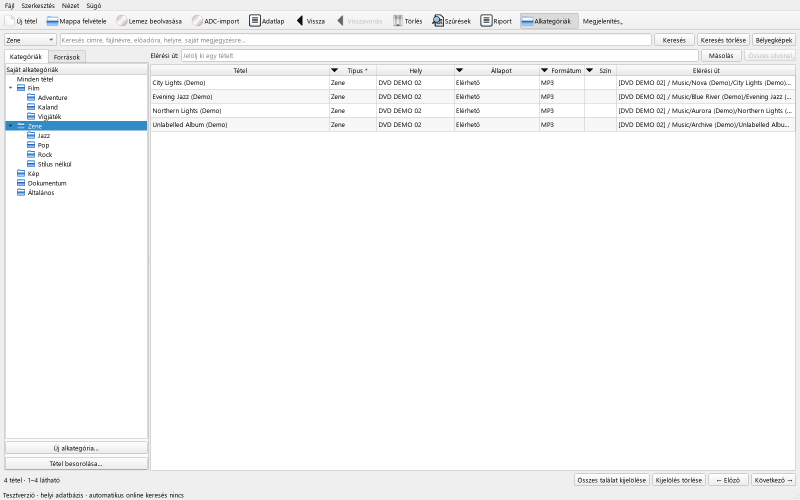This screenshot has width=800, height=500.
Task: Sort by the Hely column header
Action: [x=415, y=70]
